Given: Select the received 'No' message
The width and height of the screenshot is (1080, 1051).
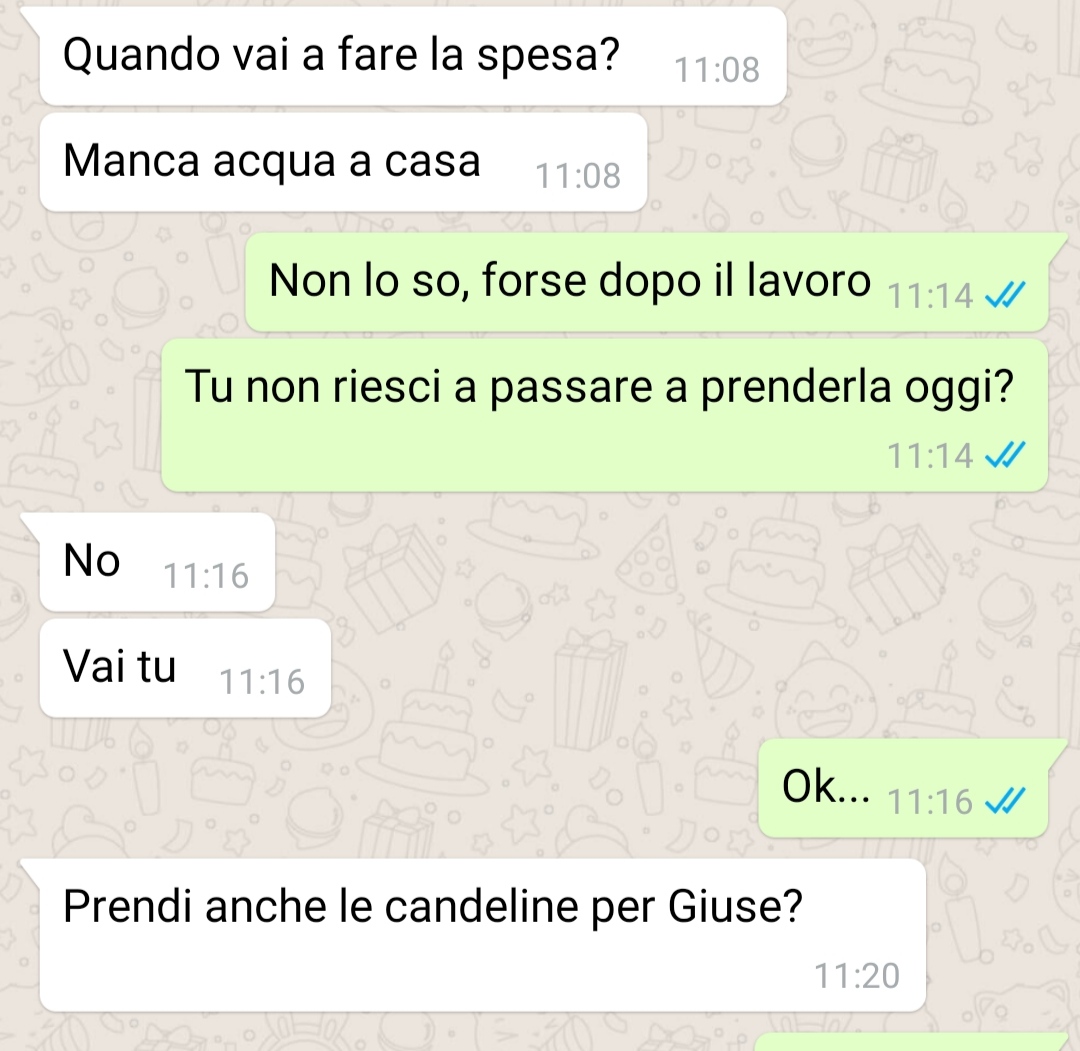Looking at the screenshot, I should 157,562.
